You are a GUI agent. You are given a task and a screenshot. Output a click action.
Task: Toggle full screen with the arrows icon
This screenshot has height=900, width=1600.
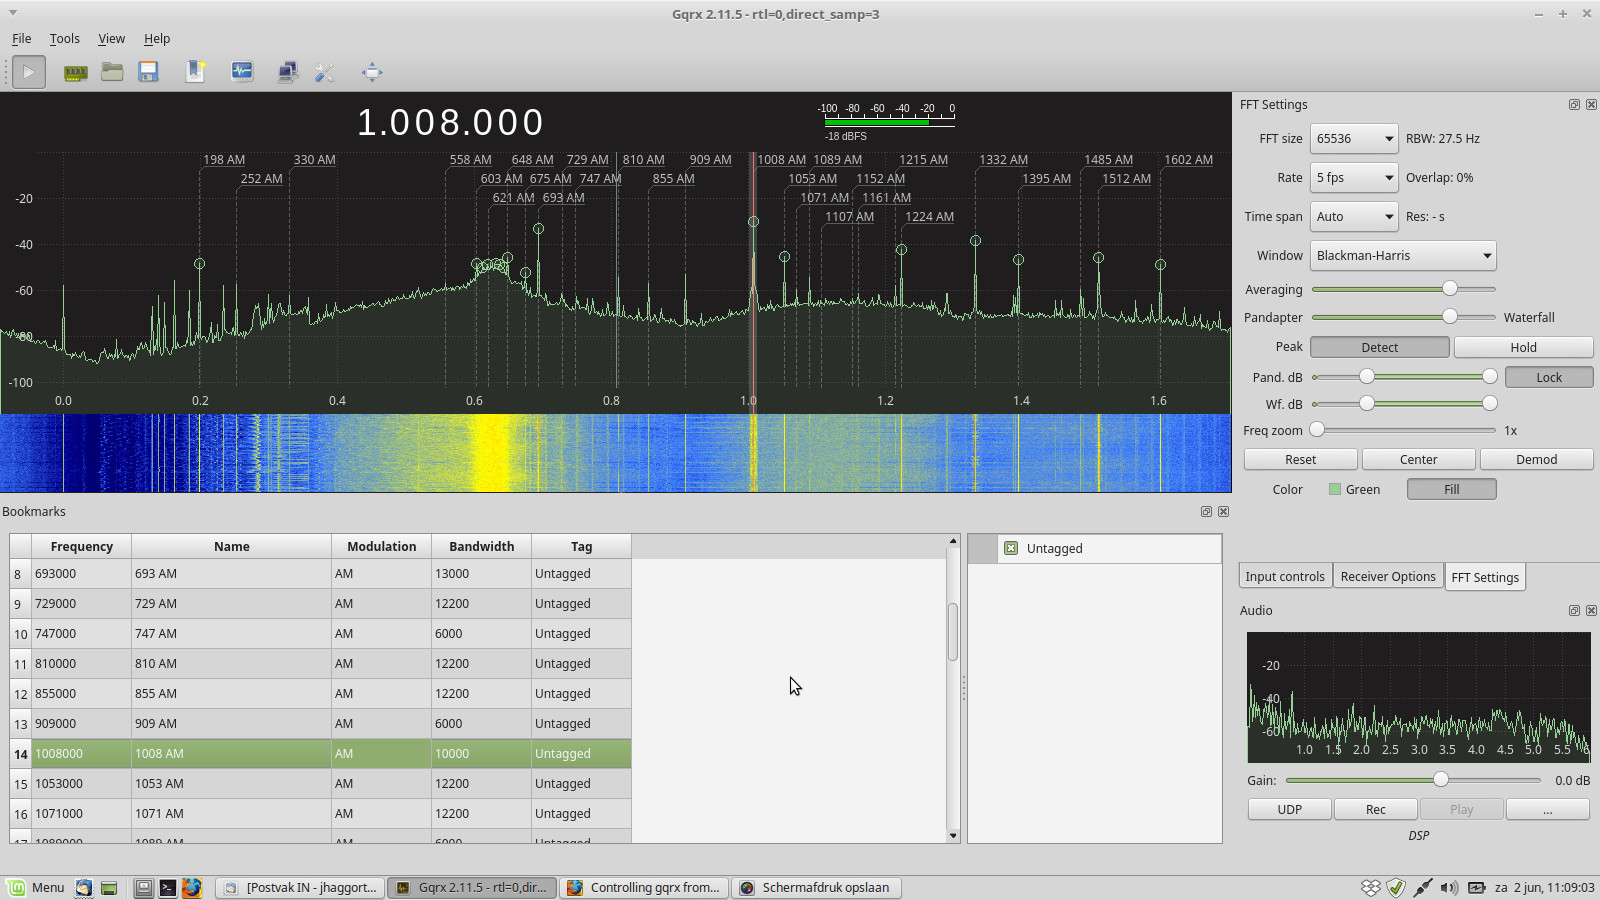[372, 72]
